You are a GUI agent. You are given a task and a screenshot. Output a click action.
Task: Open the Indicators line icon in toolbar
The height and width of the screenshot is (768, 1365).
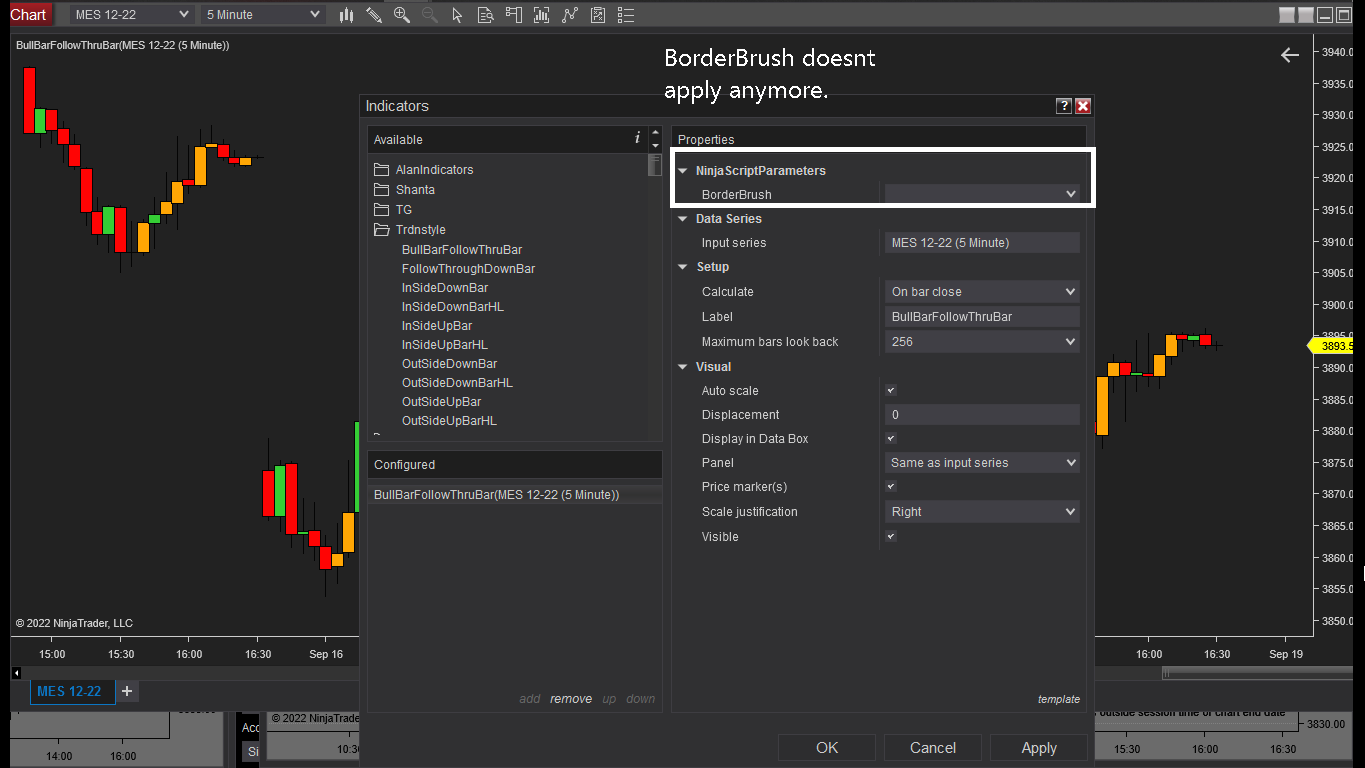(x=570, y=15)
